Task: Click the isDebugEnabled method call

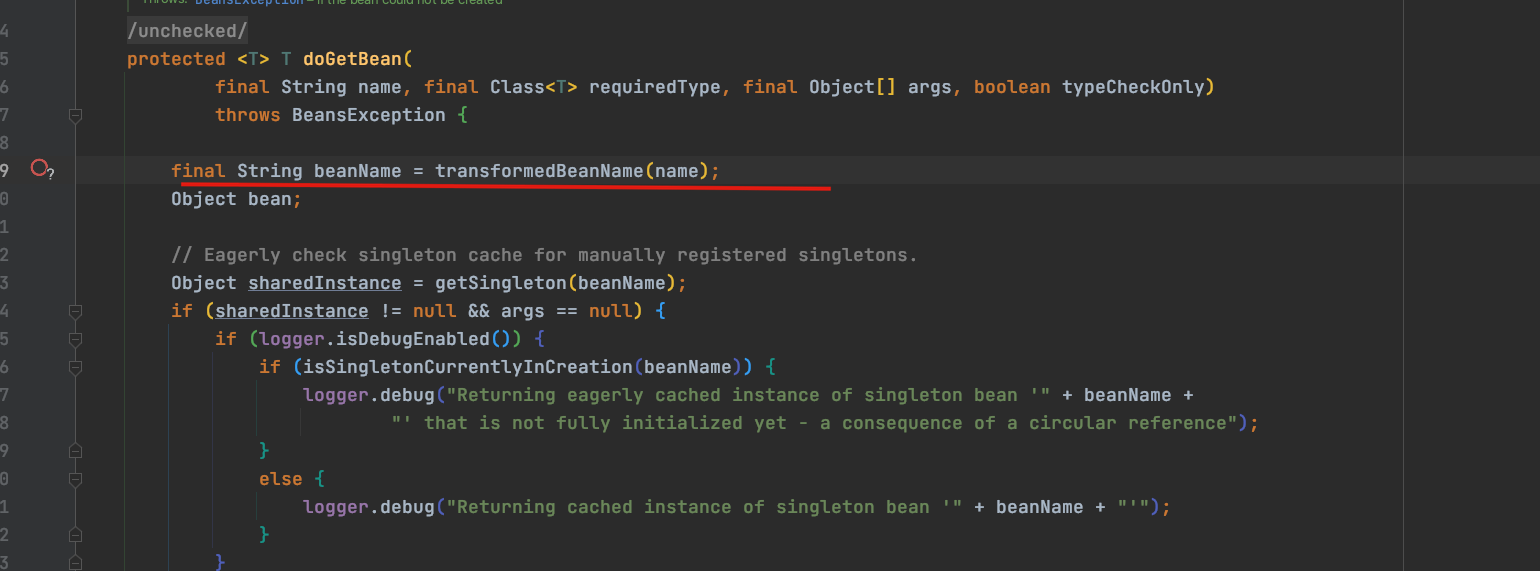Action: pyautogui.click(x=413, y=339)
